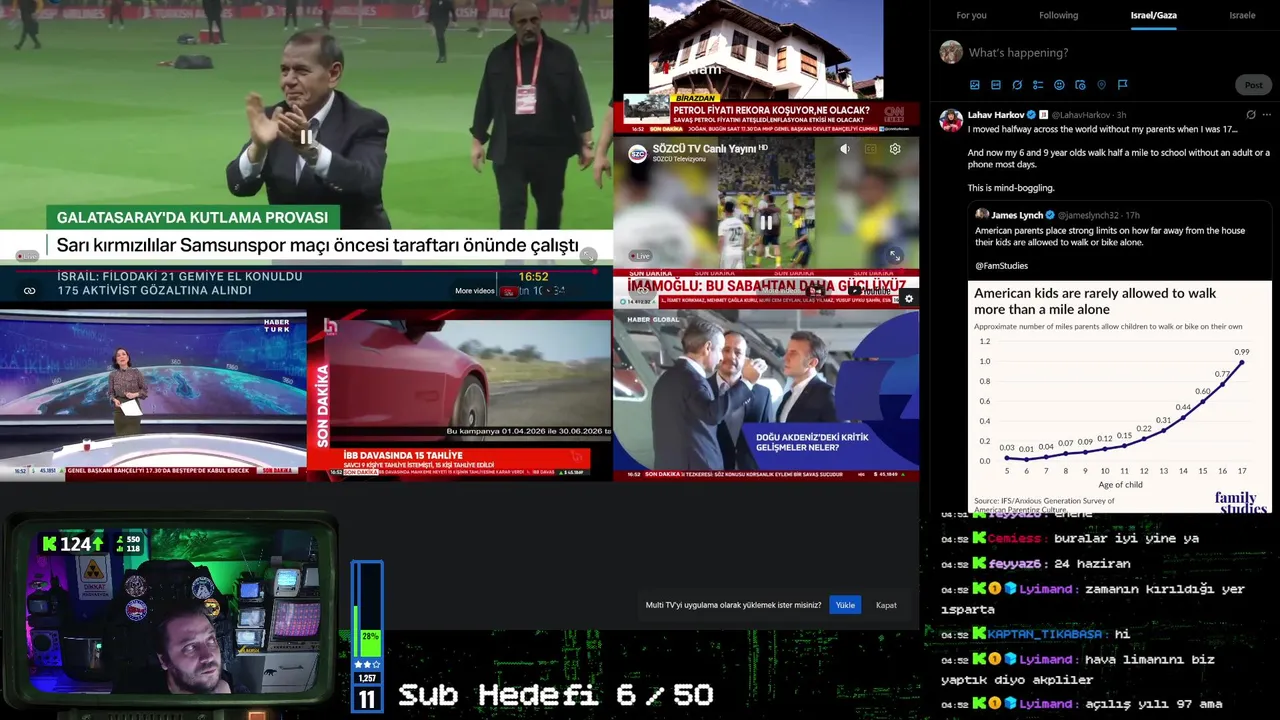The width and height of the screenshot is (1280, 720).
Task: Click Kapat to dismiss install prompt
Action: (886, 605)
